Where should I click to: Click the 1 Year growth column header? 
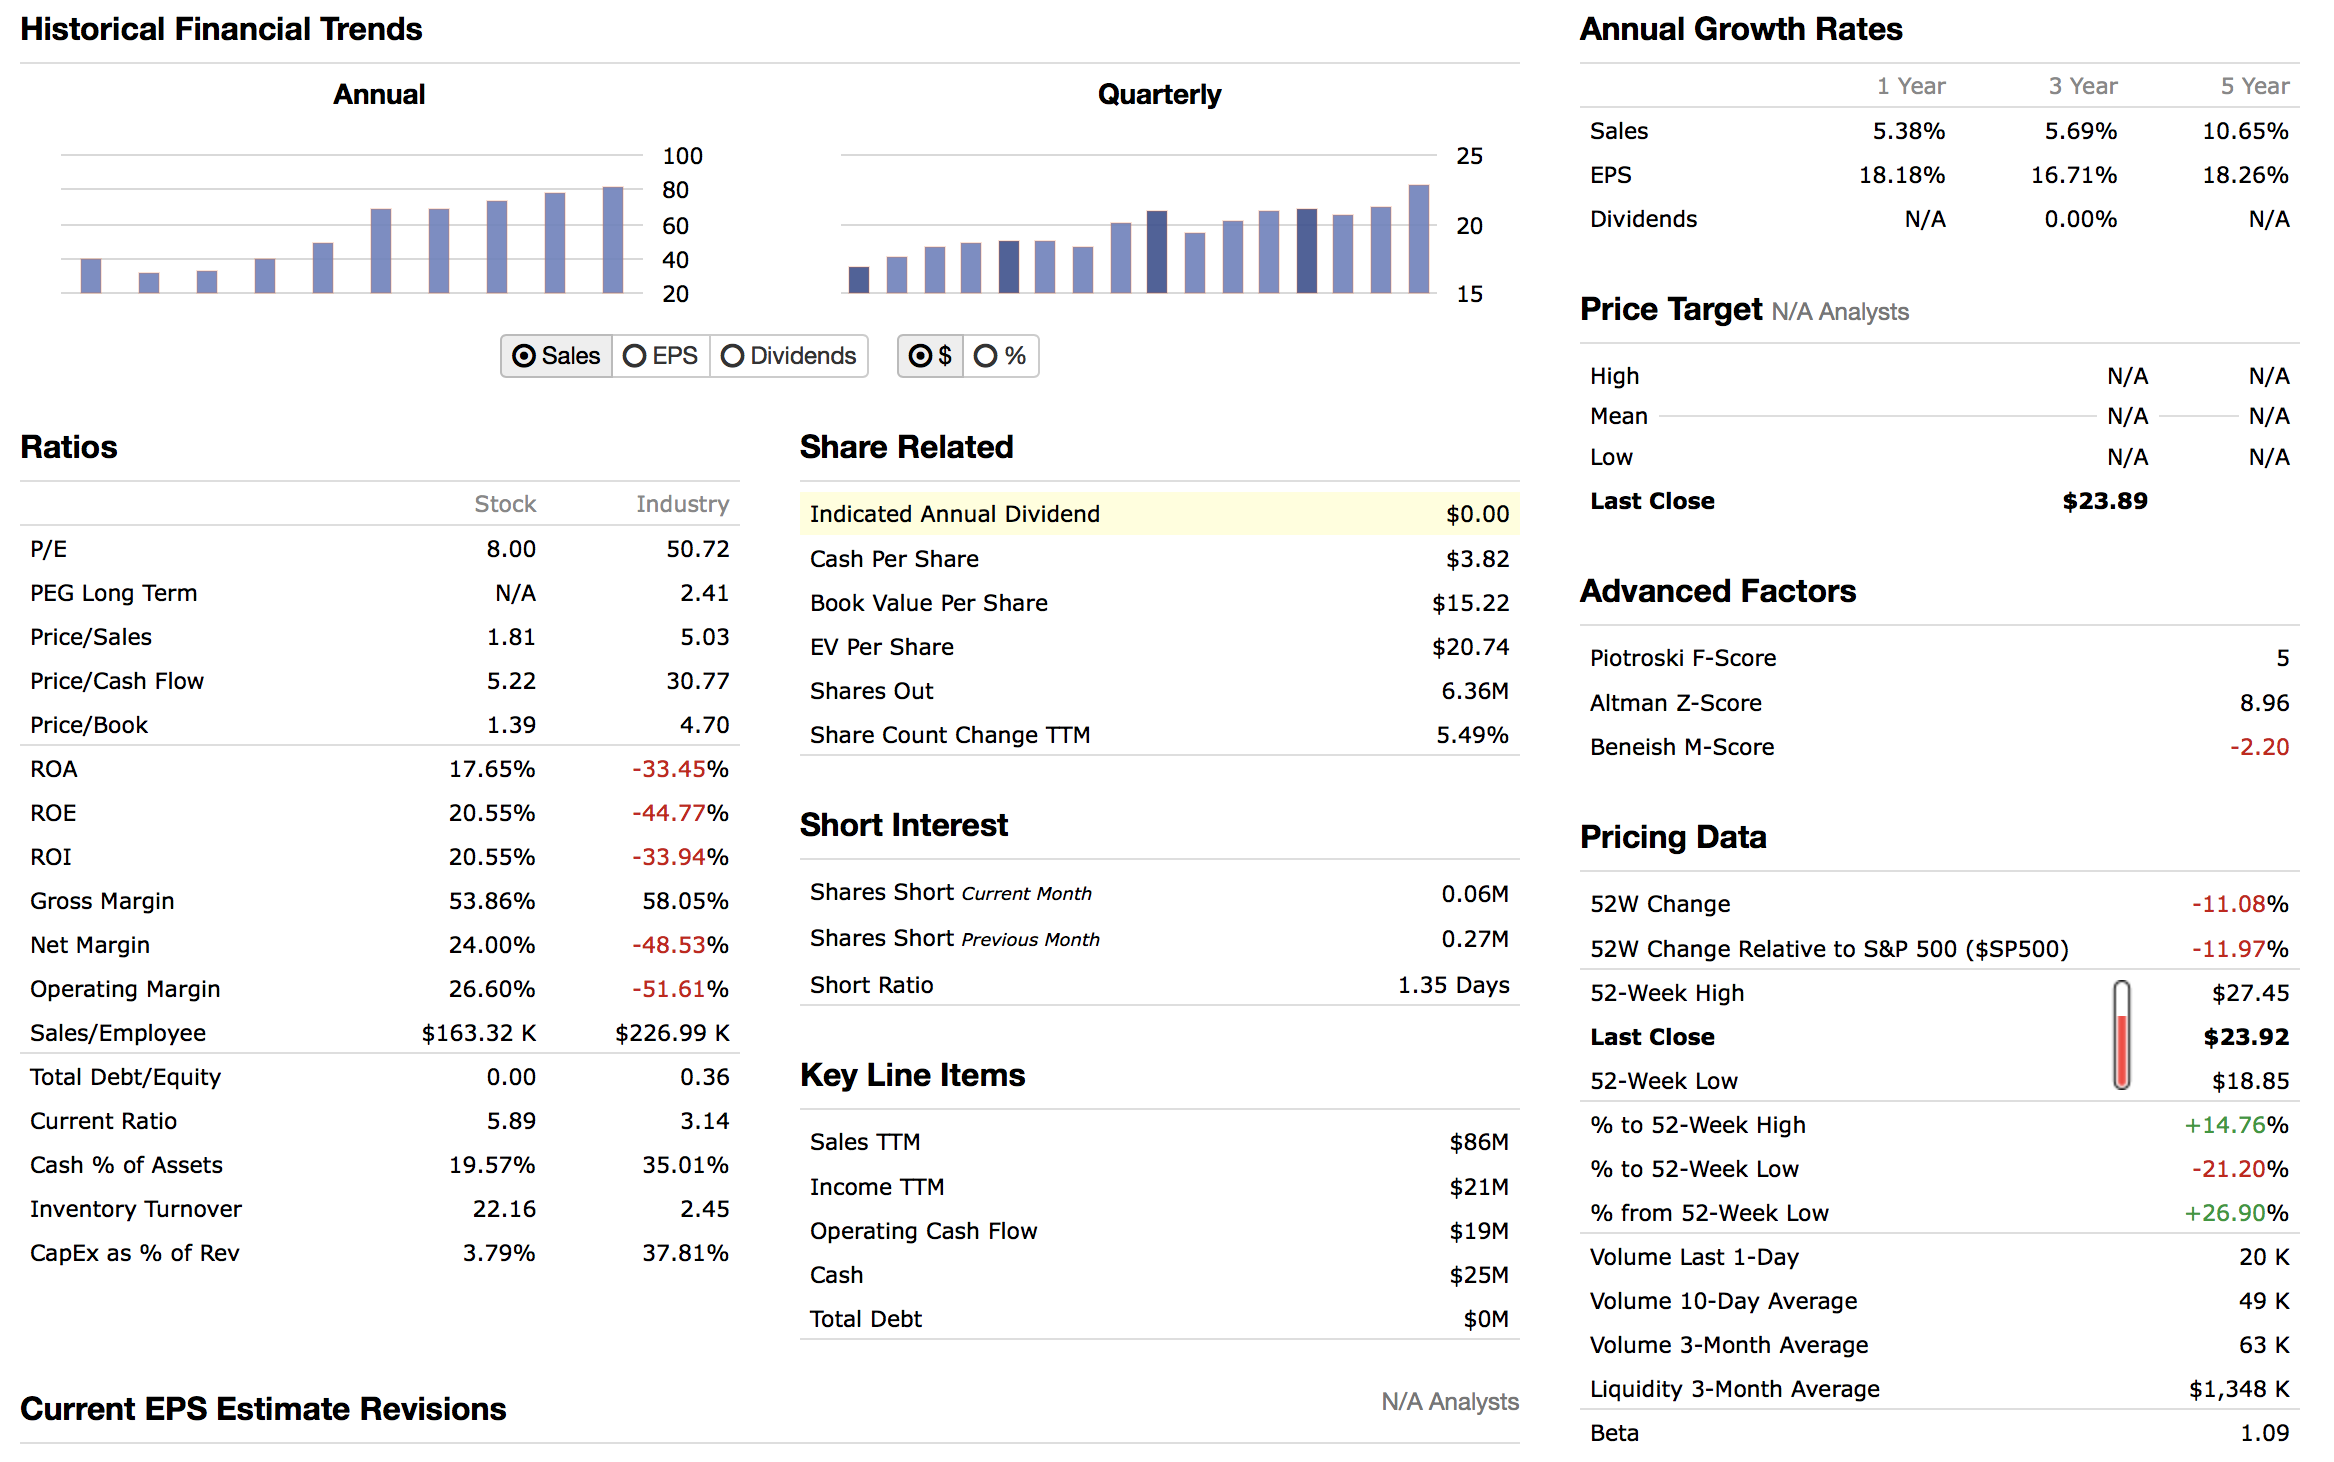coord(1910,86)
